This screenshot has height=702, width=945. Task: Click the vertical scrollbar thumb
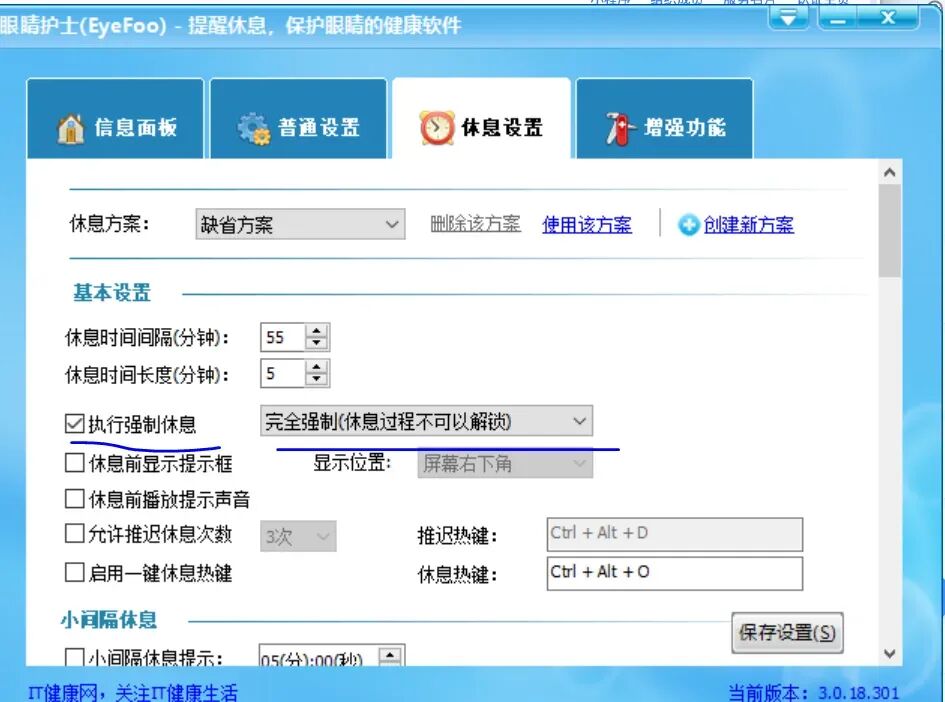click(x=890, y=231)
